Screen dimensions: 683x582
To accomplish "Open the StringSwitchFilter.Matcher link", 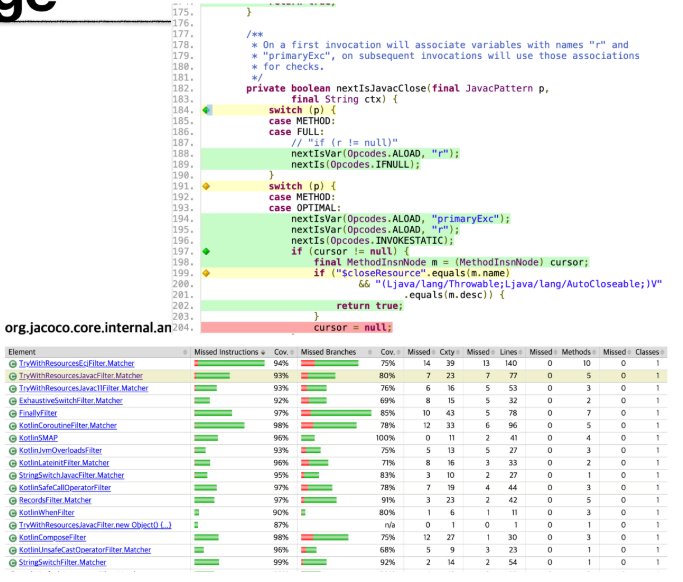I will [62, 563].
